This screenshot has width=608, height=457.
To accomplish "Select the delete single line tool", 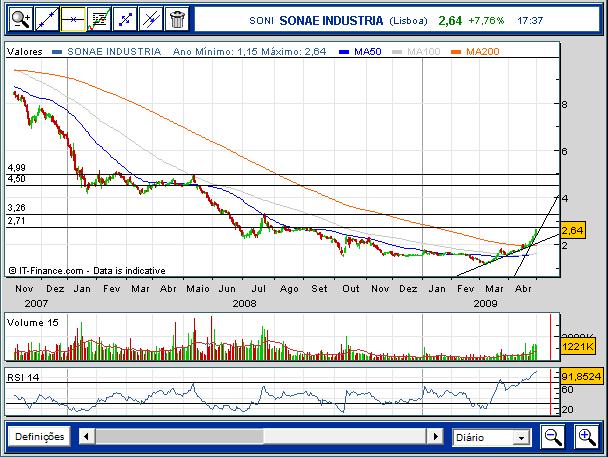I will 150,19.
